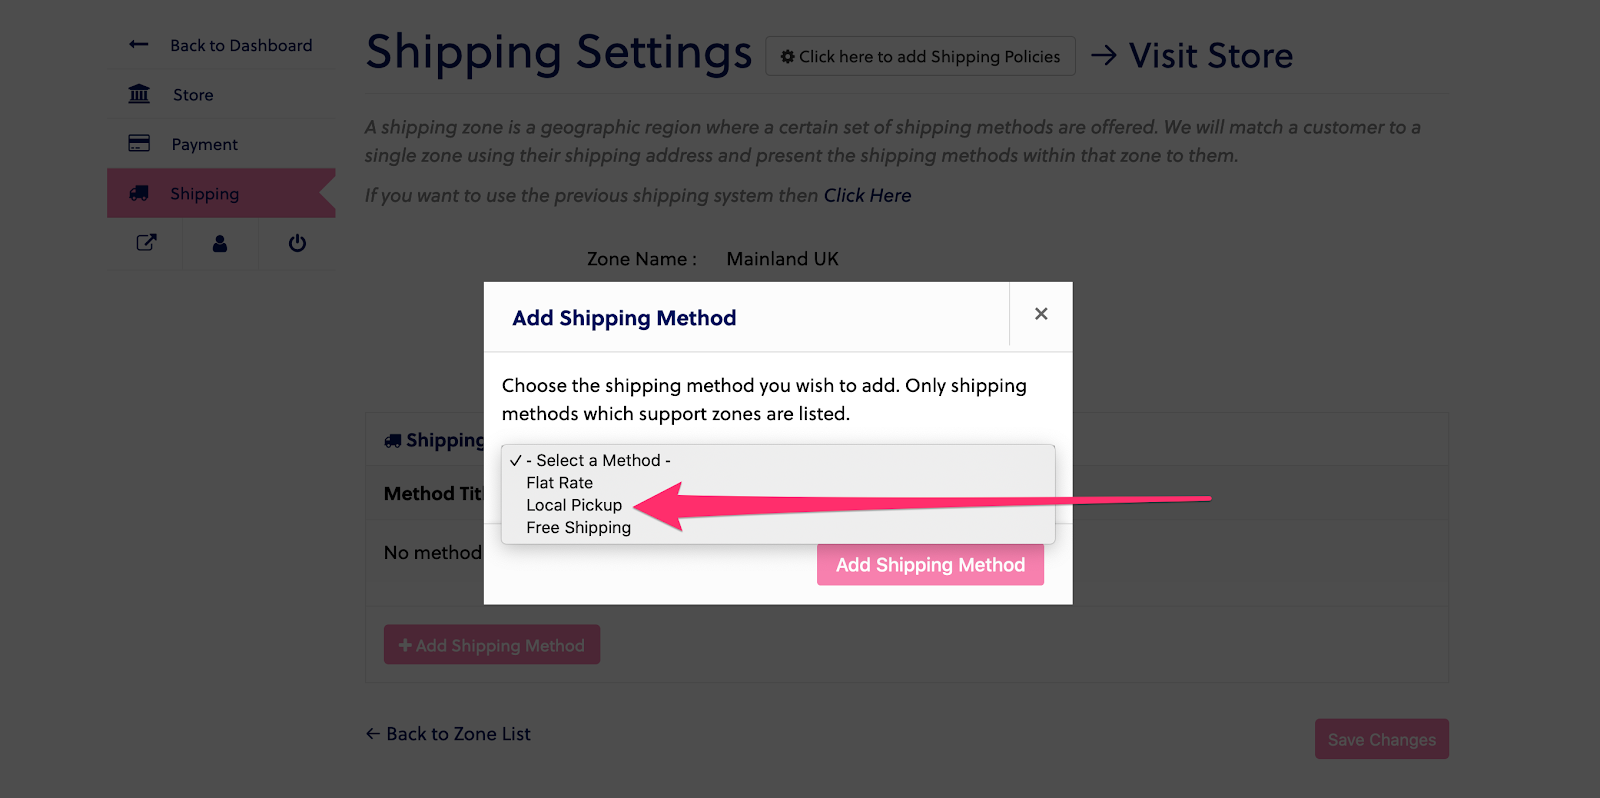Open the Shipping menu item

[x=204, y=194]
